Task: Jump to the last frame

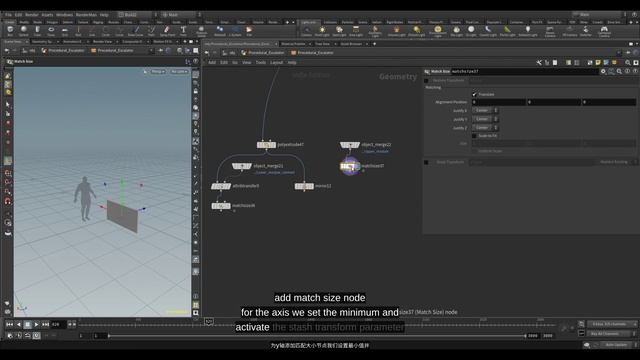Action: (45, 324)
